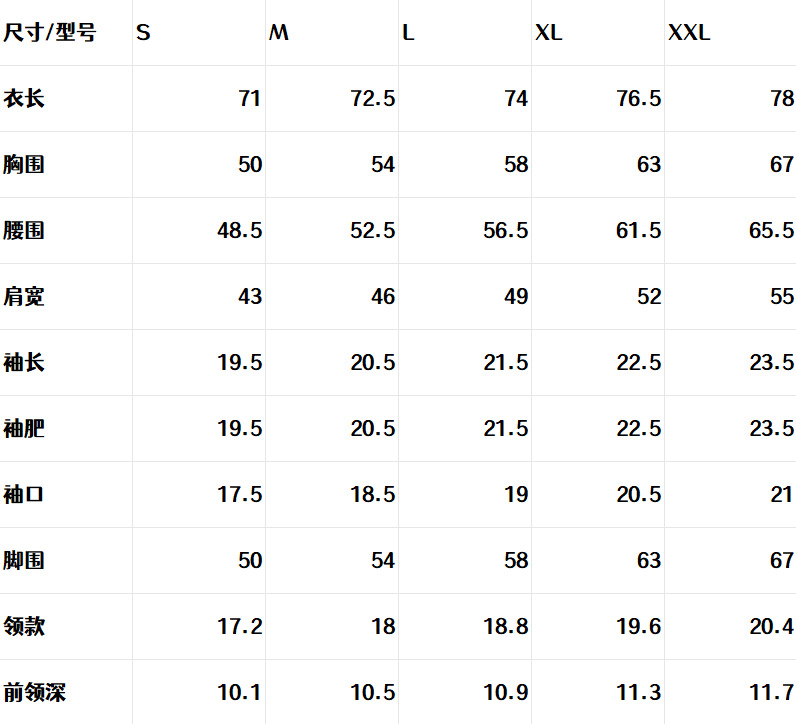Select the 领款 value 20.4 for XXL
796x724 pixels.
(x=772, y=627)
